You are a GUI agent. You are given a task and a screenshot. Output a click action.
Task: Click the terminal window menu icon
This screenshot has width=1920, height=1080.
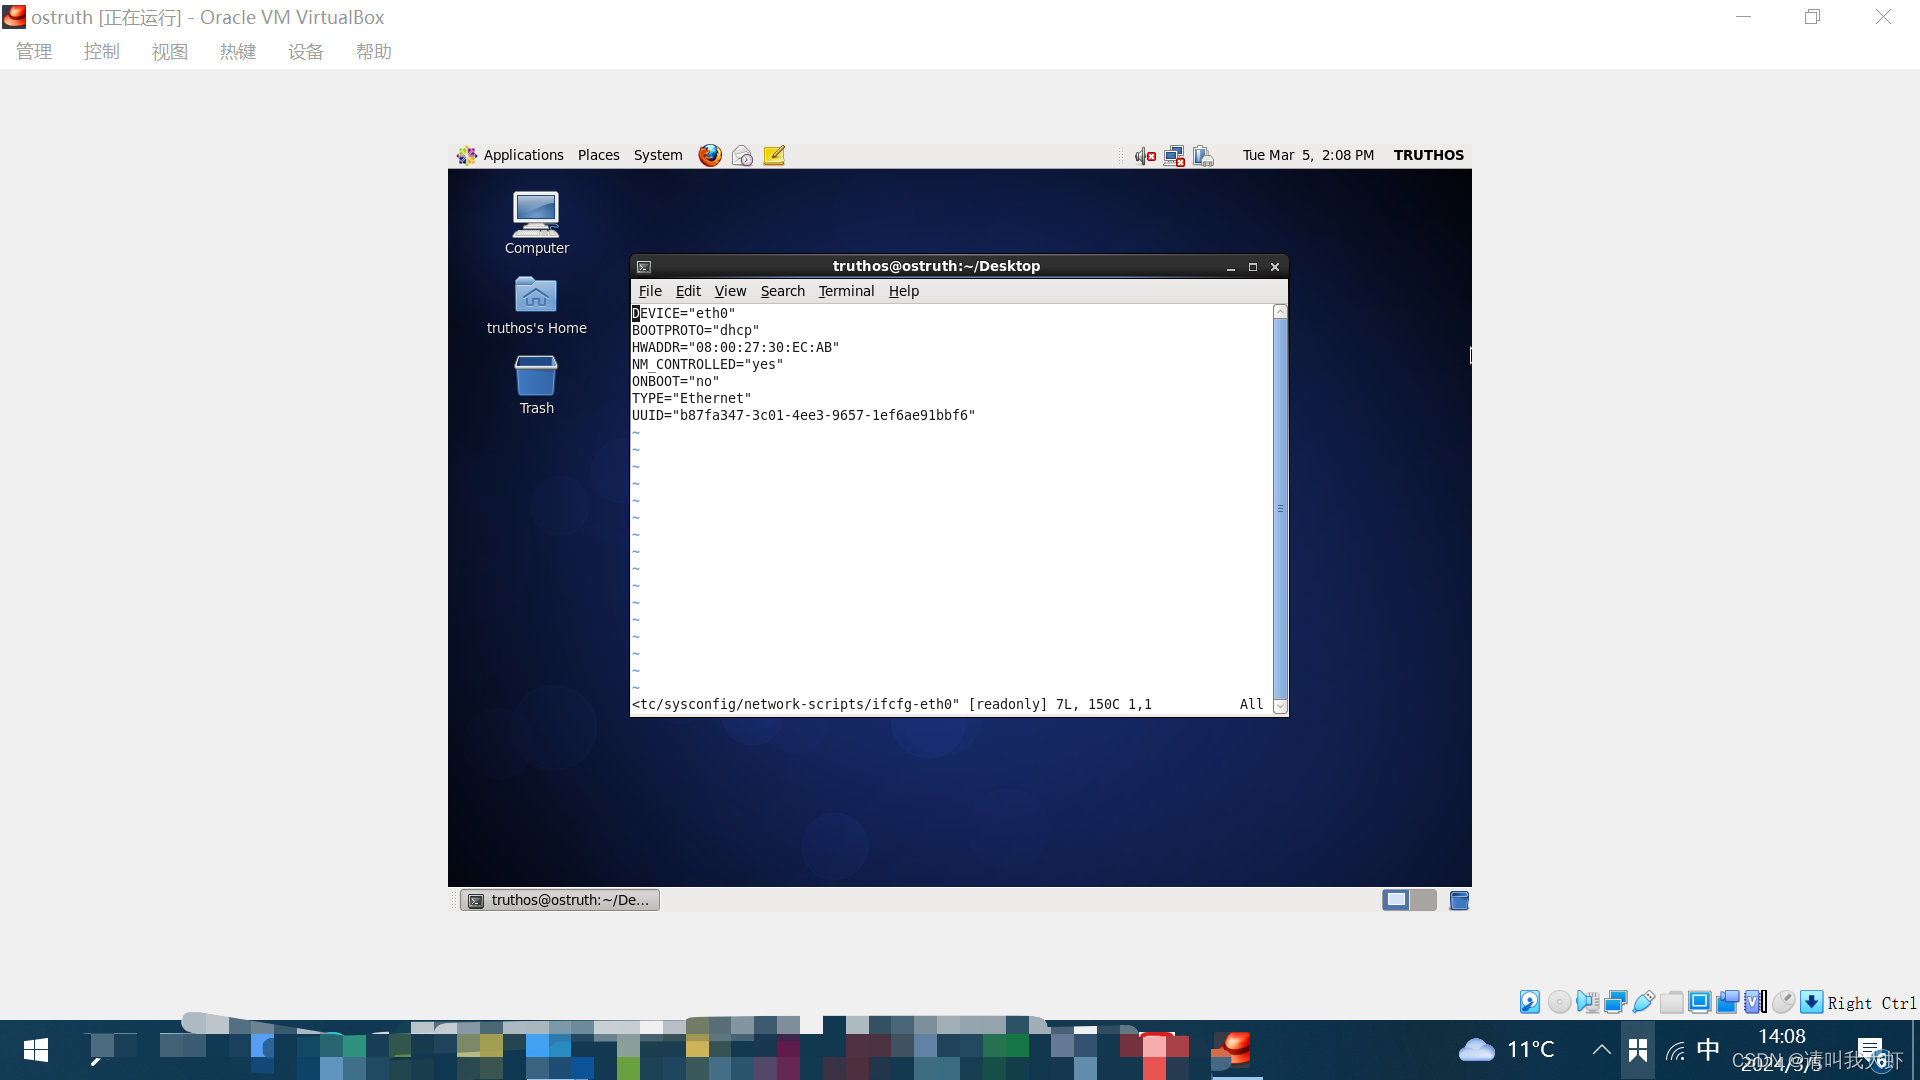[644, 267]
